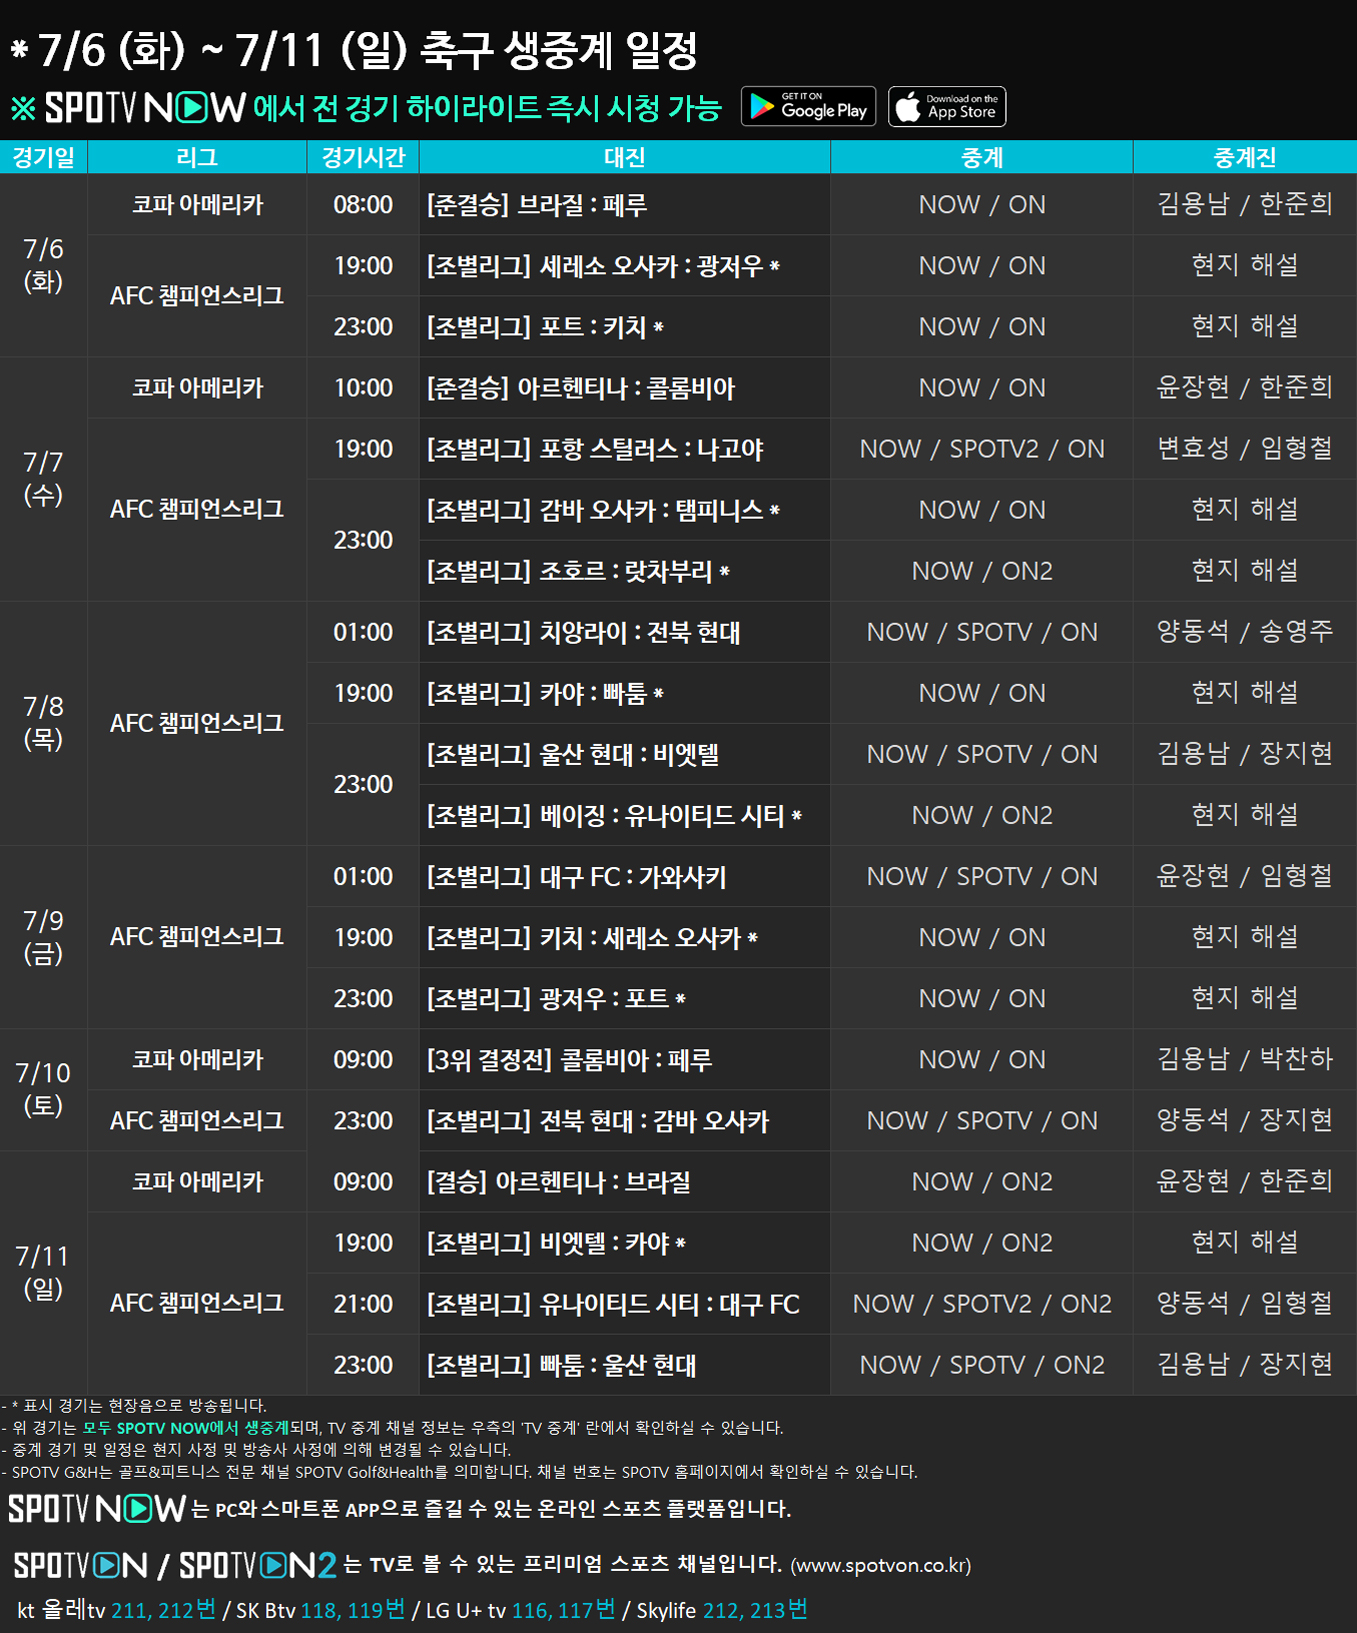Open the www.spotvon.co.kr link
This screenshot has height=1633, width=1357.
pyautogui.click(x=880, y=1566)
